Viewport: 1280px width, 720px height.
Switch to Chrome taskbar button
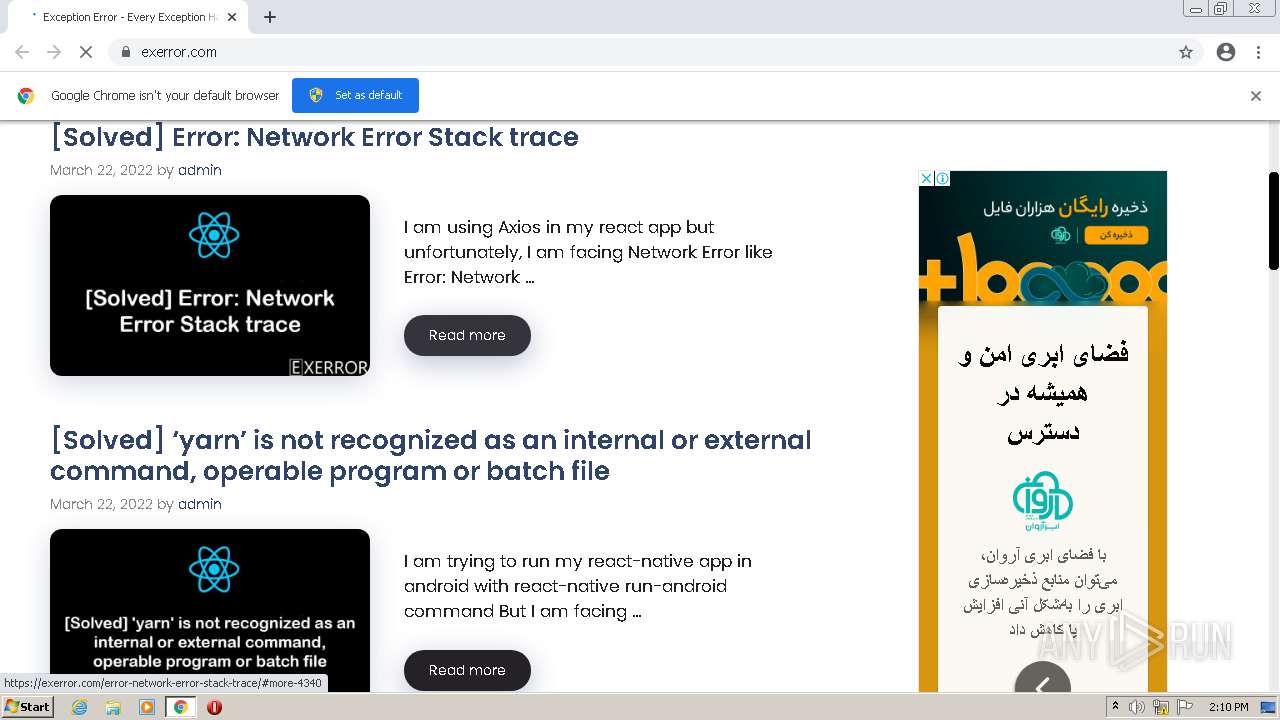(180, 707)
